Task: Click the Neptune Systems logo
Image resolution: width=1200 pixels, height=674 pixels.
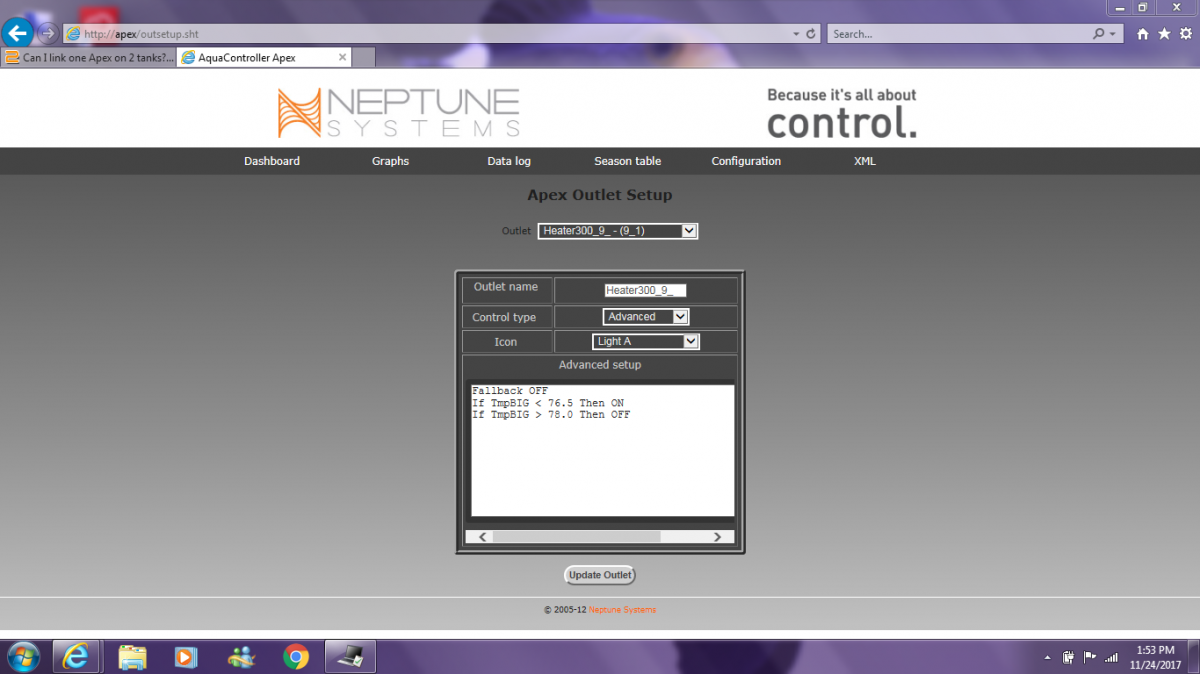Action: click(398, 112)
